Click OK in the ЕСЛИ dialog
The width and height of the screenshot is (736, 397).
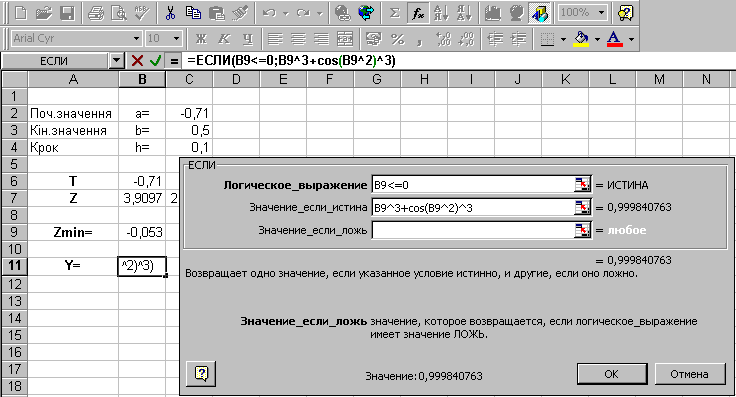click(x=612, y=374)
